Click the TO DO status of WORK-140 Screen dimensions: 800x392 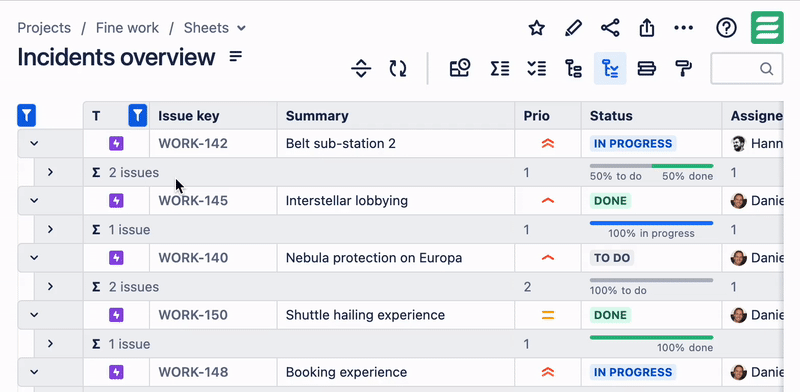612,258
